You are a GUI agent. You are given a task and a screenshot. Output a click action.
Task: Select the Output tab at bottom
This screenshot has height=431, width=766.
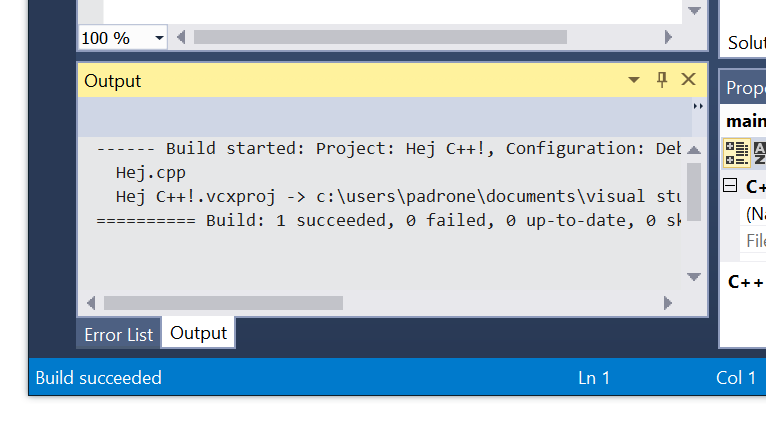[198, 333]
